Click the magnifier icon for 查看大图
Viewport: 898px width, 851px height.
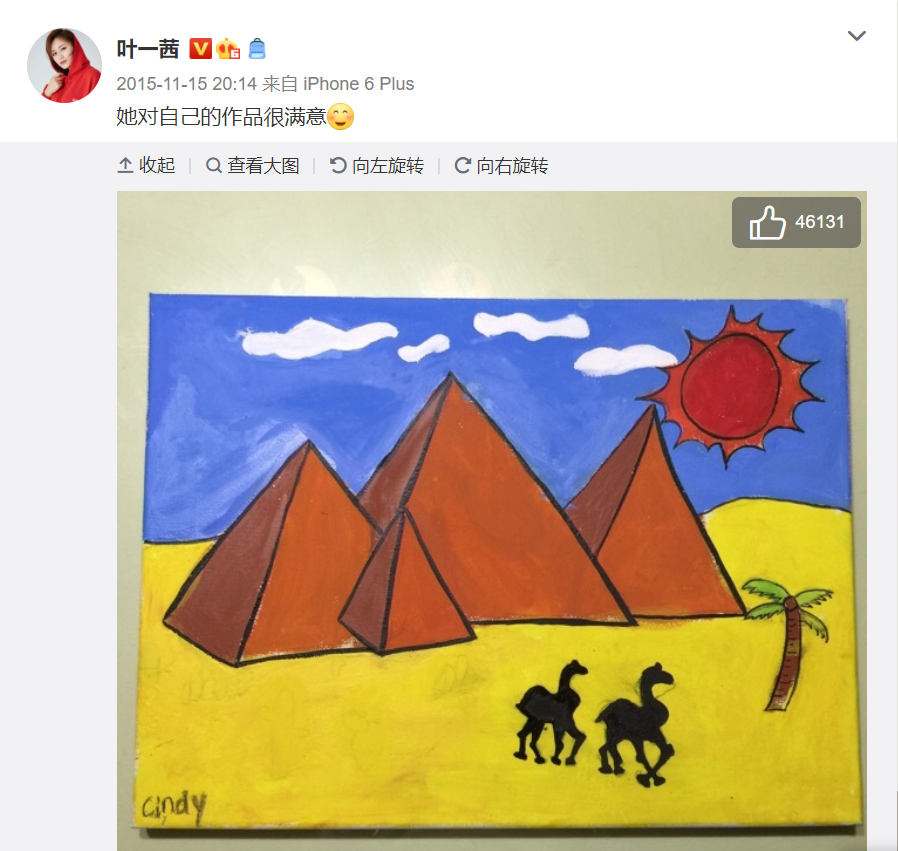point(214,166)
